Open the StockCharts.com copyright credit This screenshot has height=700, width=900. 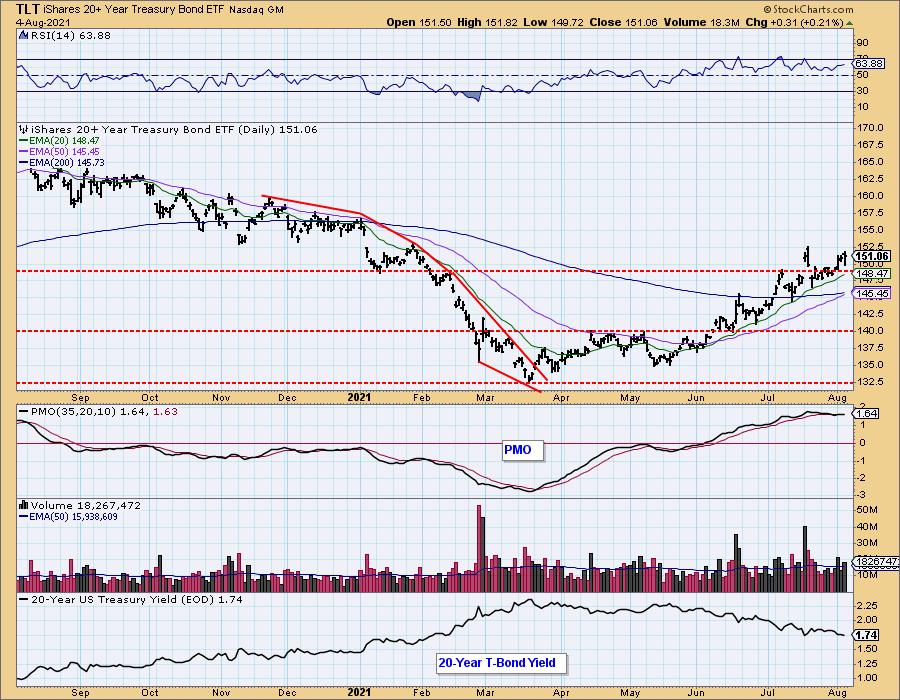(808, 9)
